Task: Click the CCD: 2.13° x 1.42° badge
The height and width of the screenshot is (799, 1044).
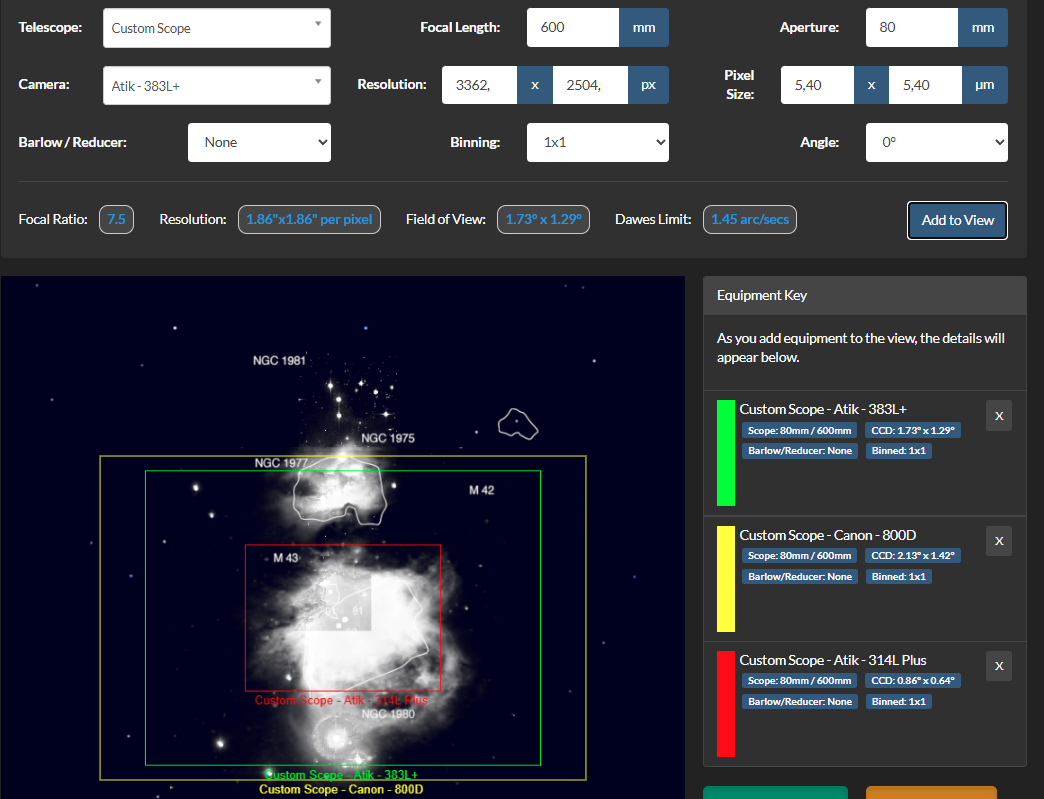Action: pyautogui.click(x=913, y=555)
